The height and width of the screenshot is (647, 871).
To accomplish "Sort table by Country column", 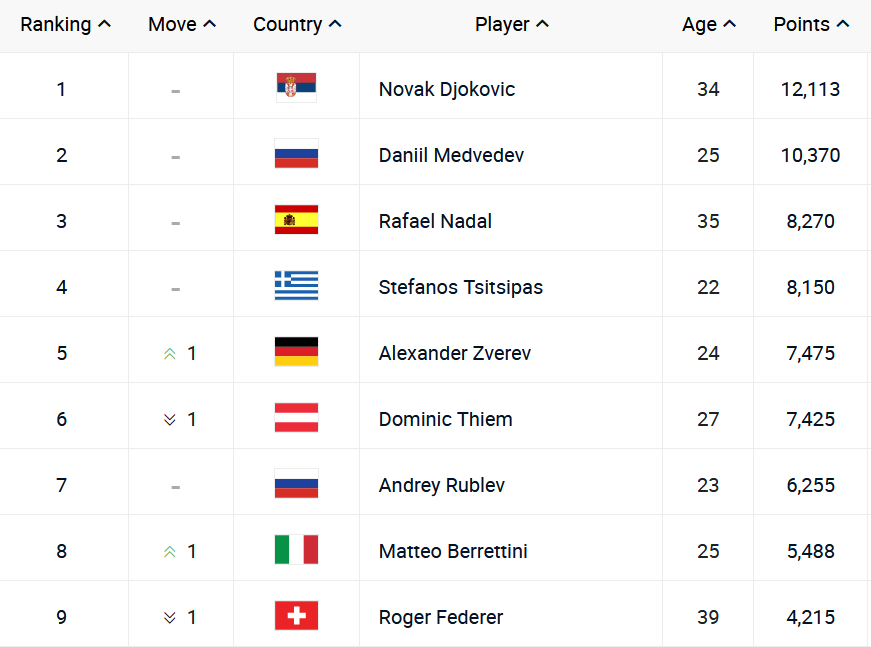I will click(297, 24).
